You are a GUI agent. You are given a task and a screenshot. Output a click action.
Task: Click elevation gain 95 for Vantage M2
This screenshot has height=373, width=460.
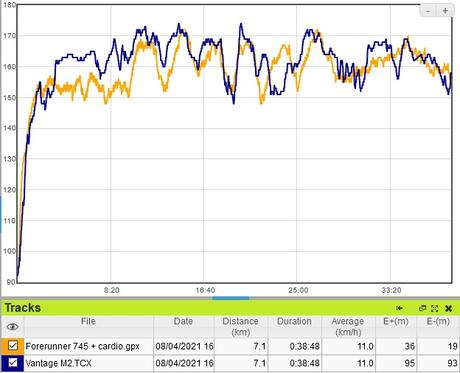coord(410,363)
